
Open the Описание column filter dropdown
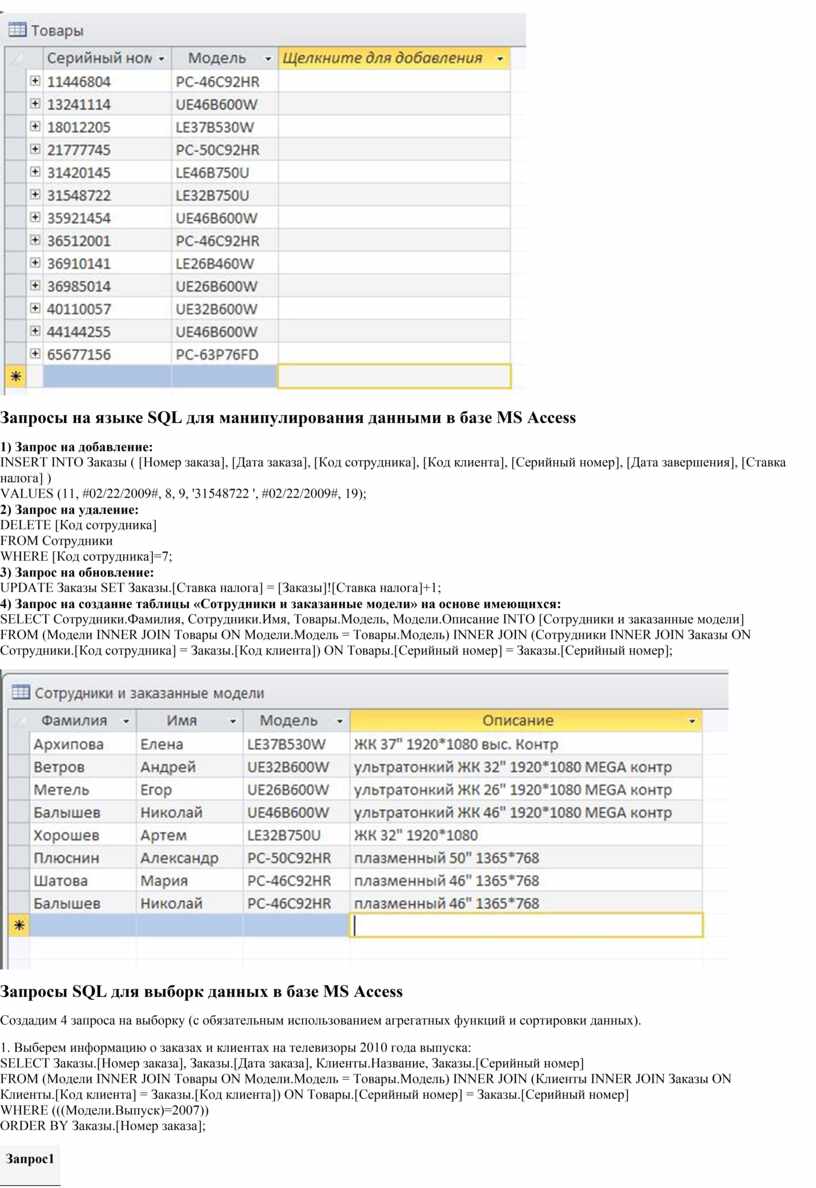(x=692, y=721)
